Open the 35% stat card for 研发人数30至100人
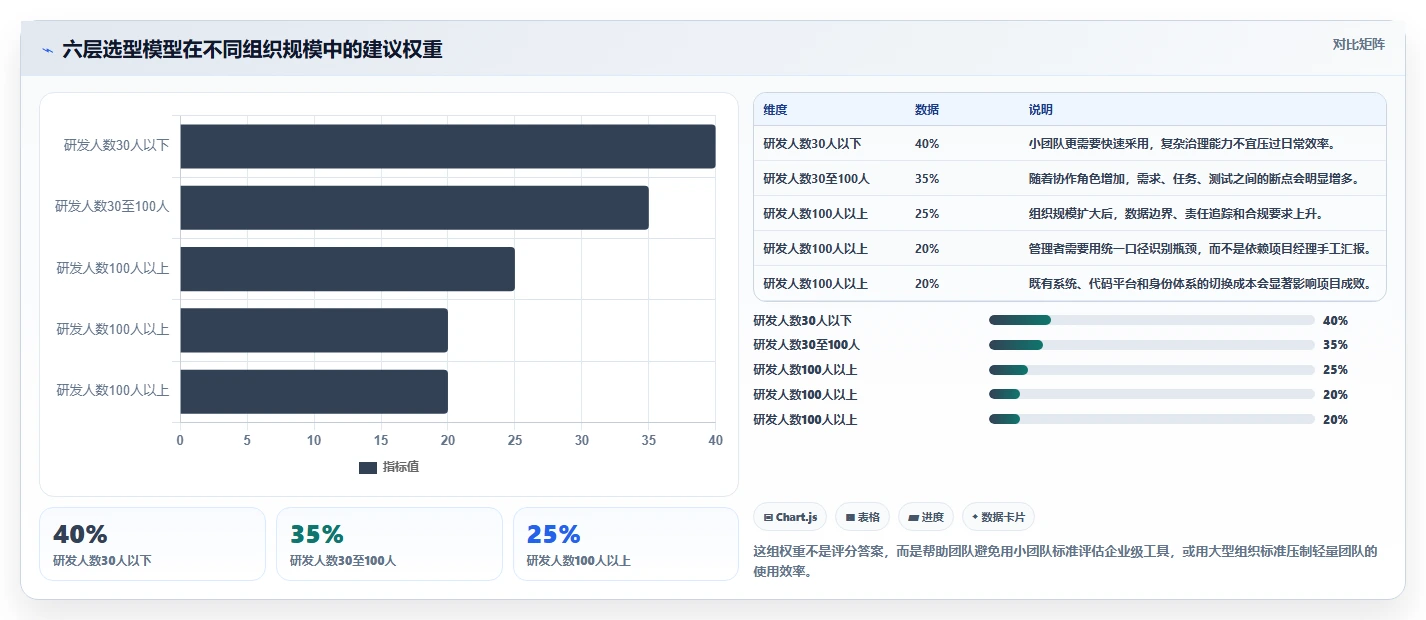 coord(389,544)
